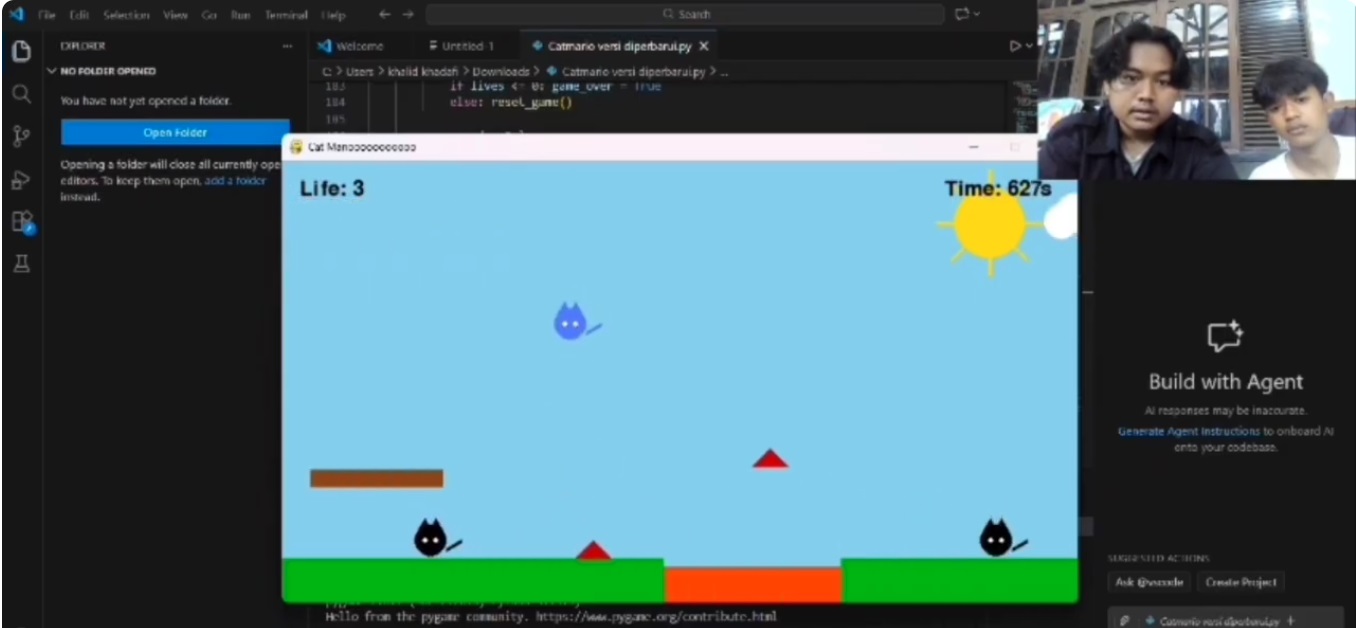Open the dropdown arrow beside the Run button
The height and width of the screenshot is (628, 1356).
pos(1029,46)
